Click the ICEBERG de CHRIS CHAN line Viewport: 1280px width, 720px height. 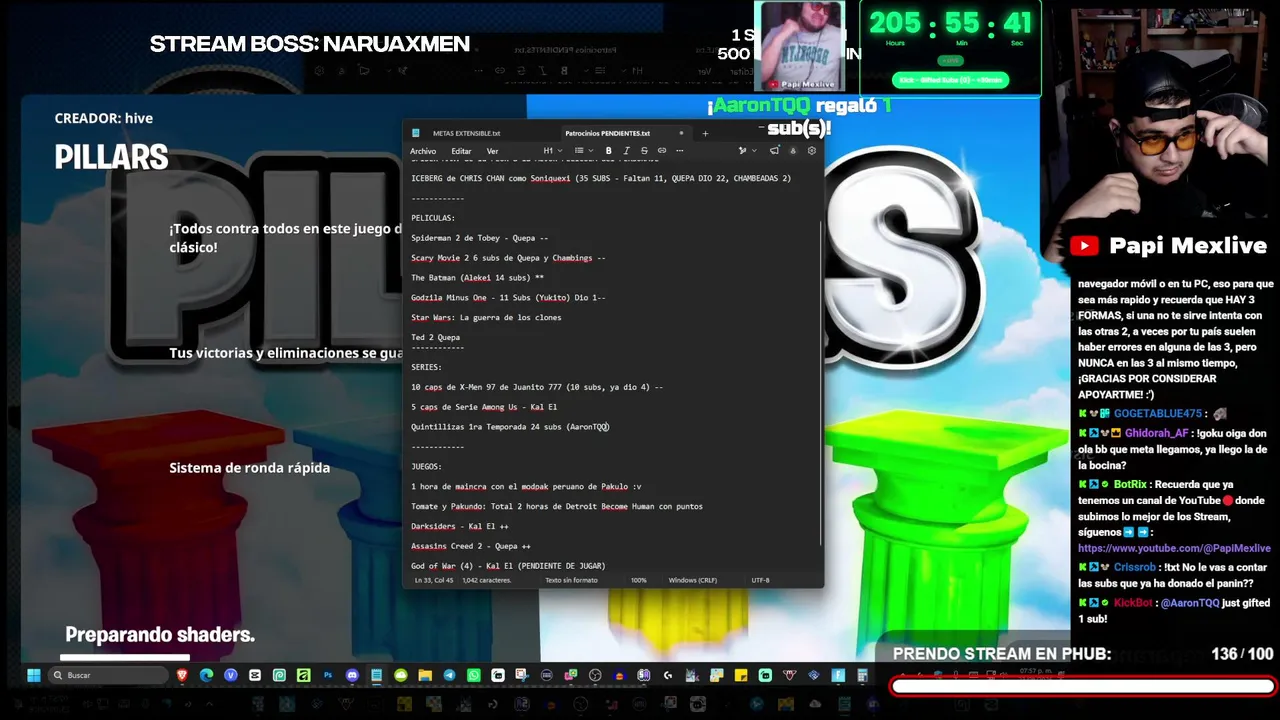601,178
